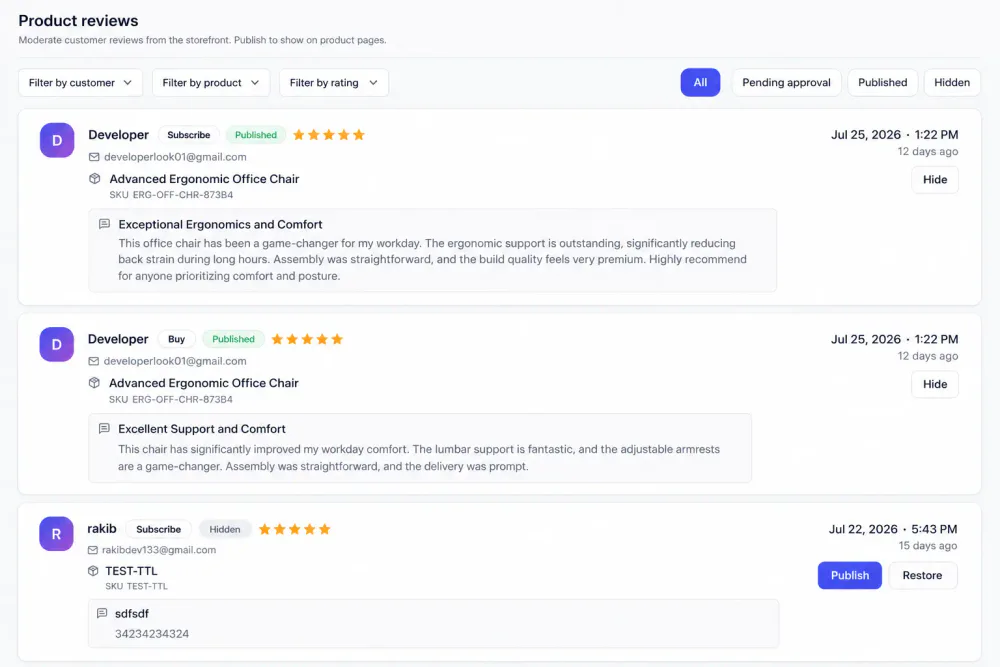The image size is (1000, 667).
Task: Click the star rating on the Exceptional Ergonomics review
Action: coord(329,135)
